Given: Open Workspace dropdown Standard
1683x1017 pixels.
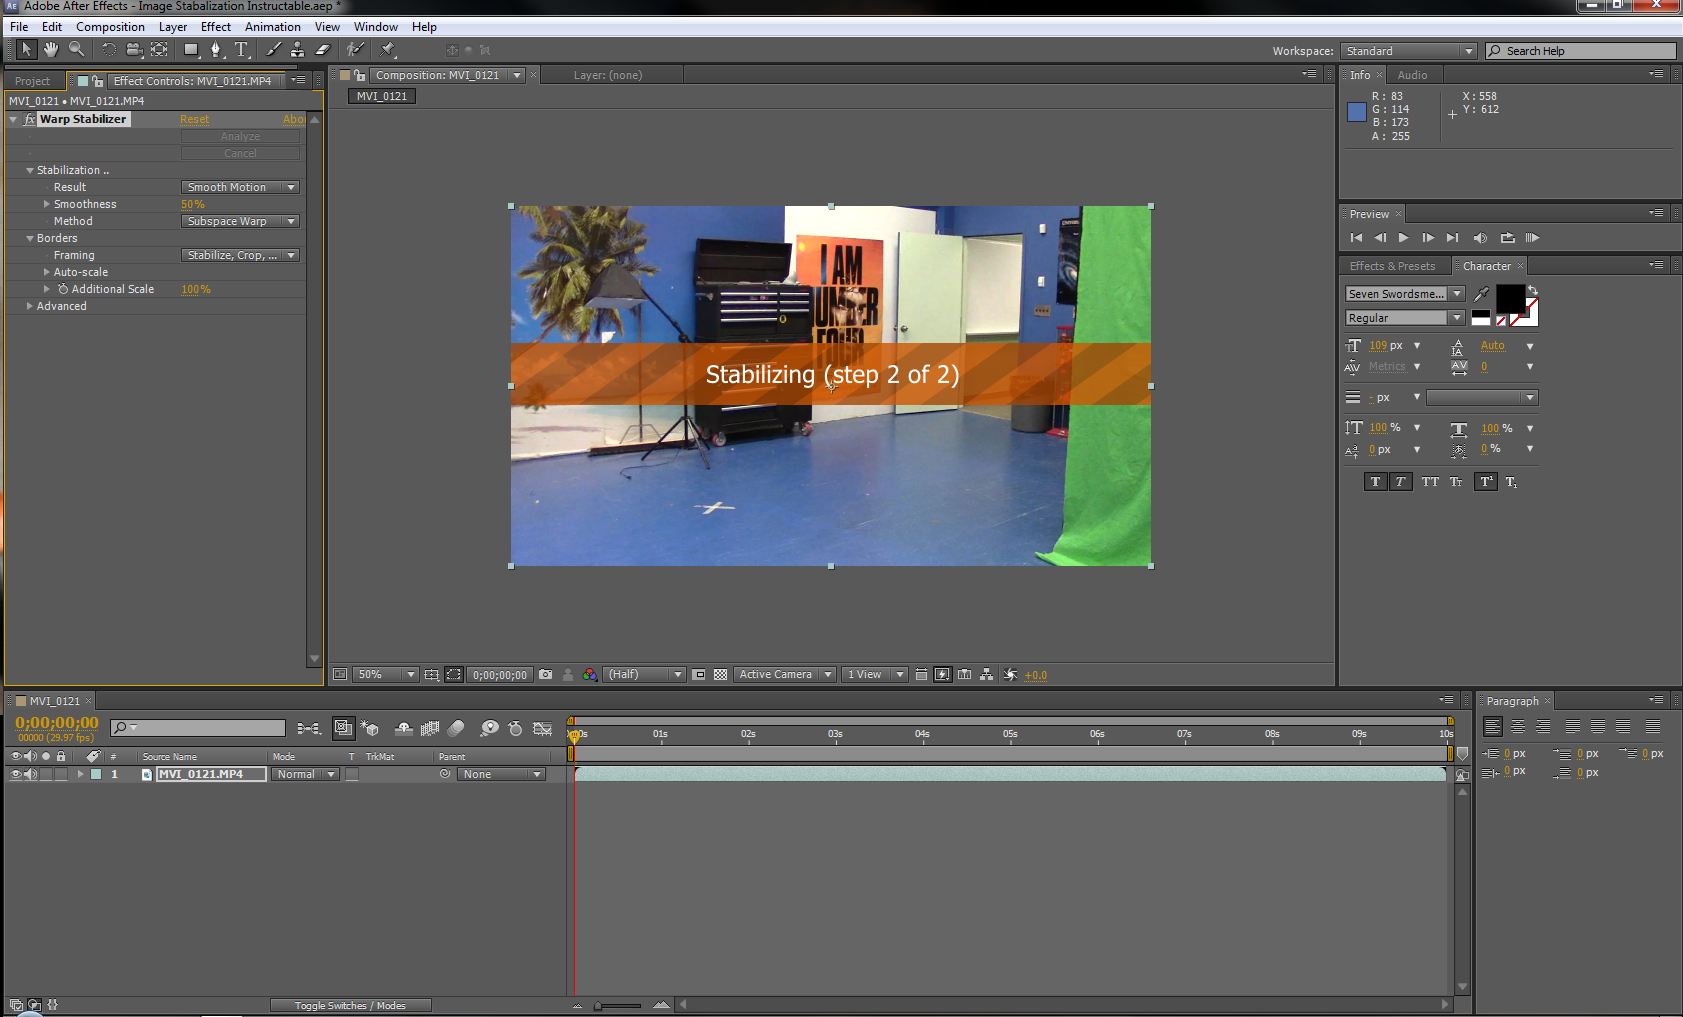Looking at the screenshot, I should 1409,51.
